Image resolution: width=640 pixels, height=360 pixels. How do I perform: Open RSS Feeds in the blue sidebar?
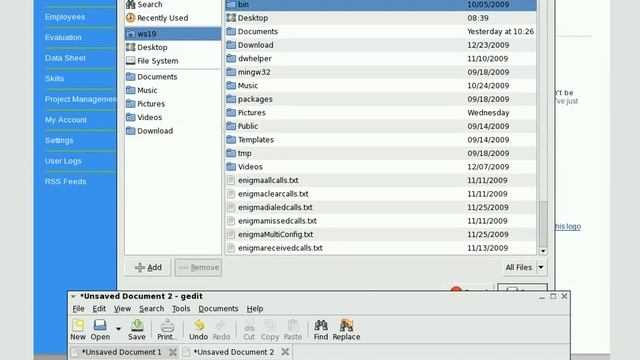click(x=65, y=181)
